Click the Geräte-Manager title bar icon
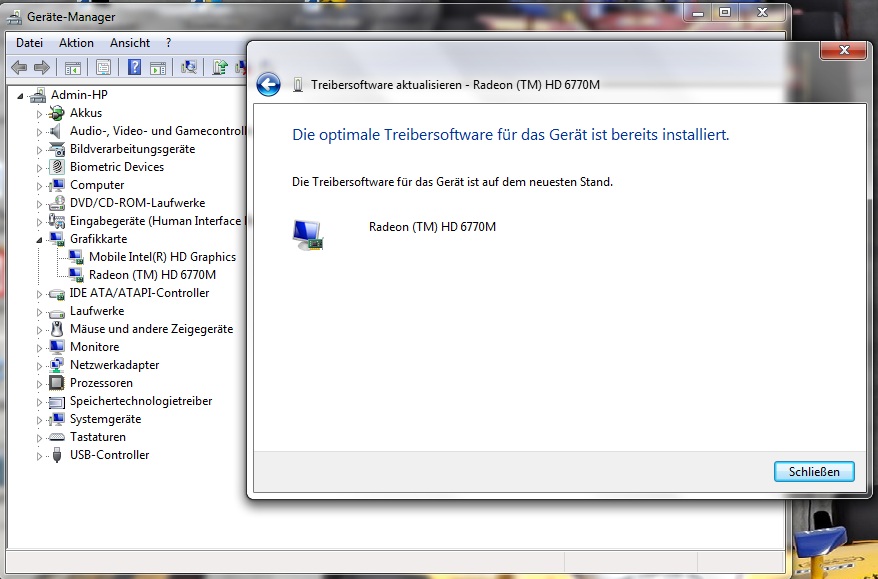 click(15, 17)
